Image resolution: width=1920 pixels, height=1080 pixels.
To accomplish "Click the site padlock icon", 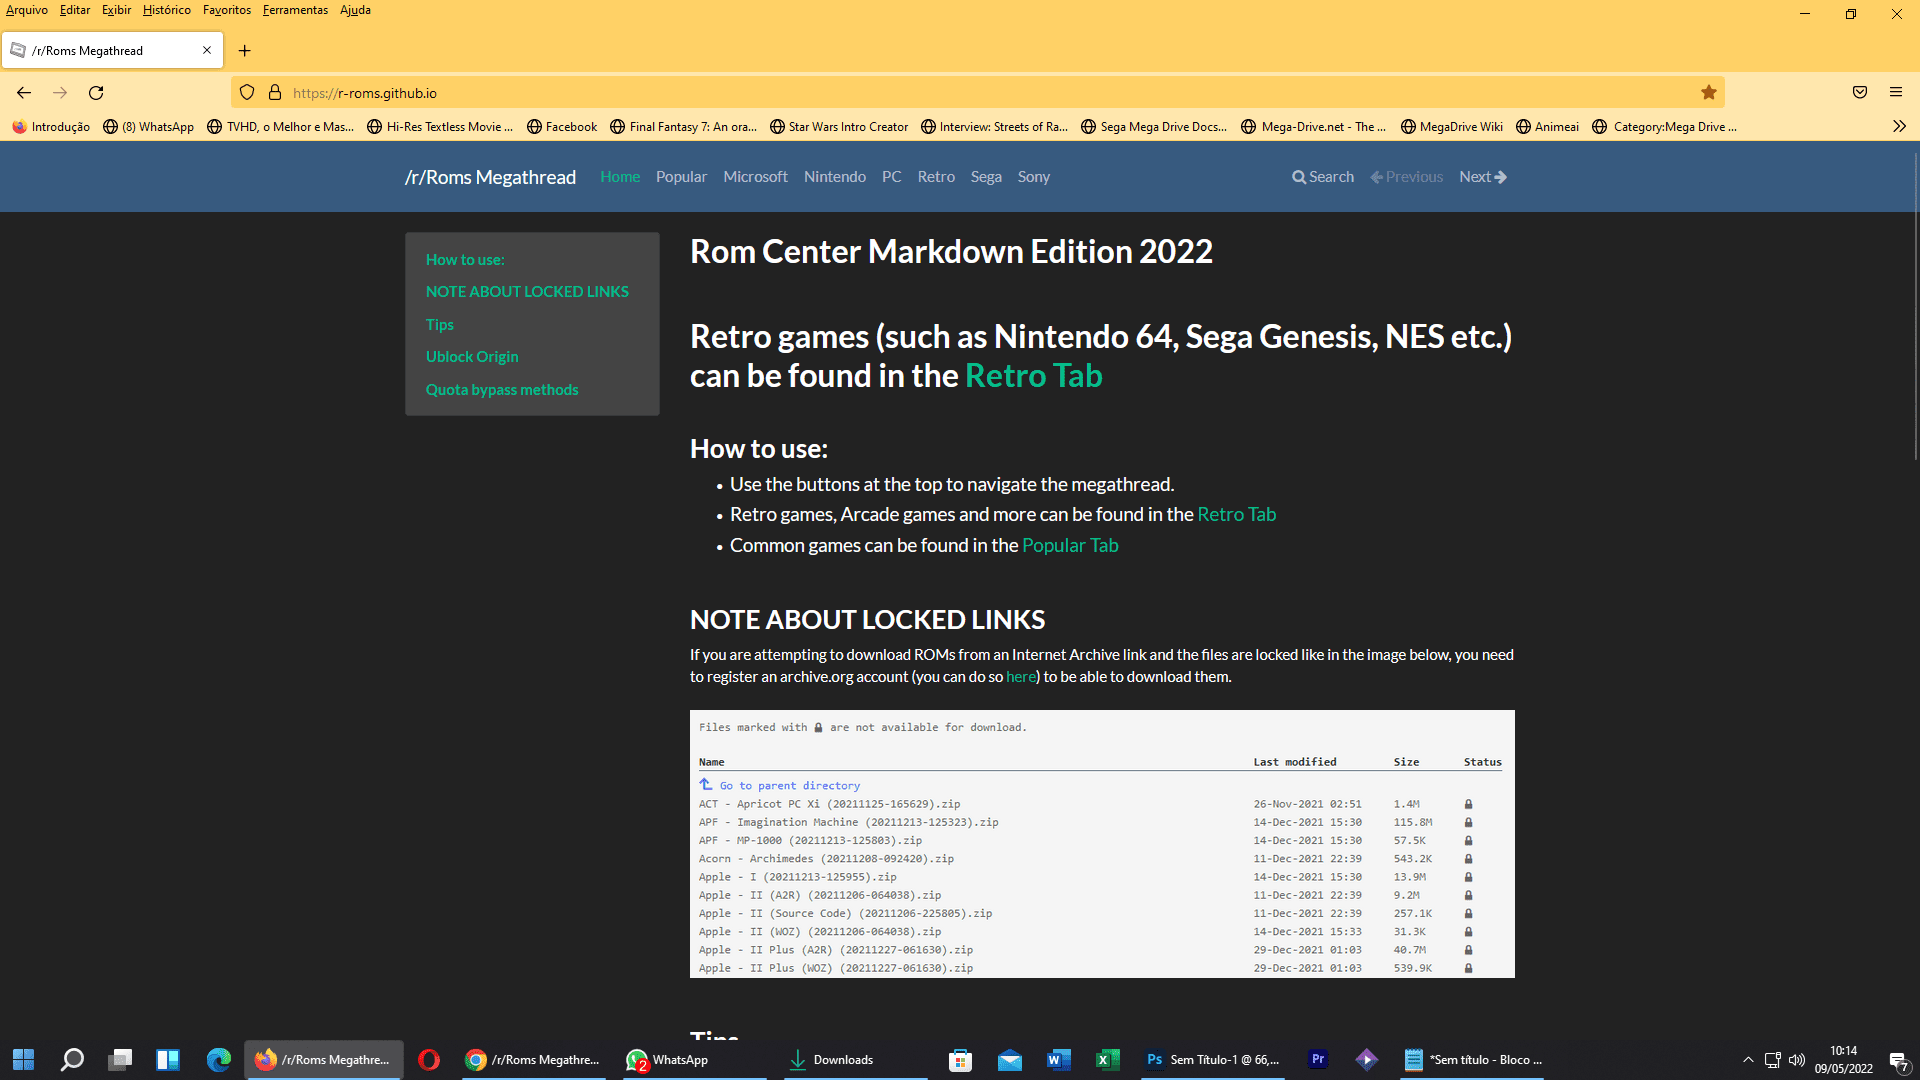I will [x=275, y=93].
